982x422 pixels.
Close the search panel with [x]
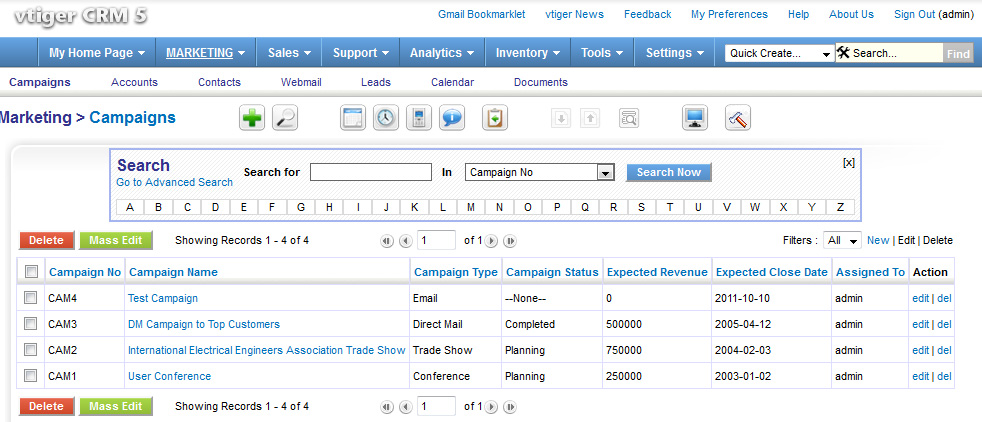pos(849,163)
